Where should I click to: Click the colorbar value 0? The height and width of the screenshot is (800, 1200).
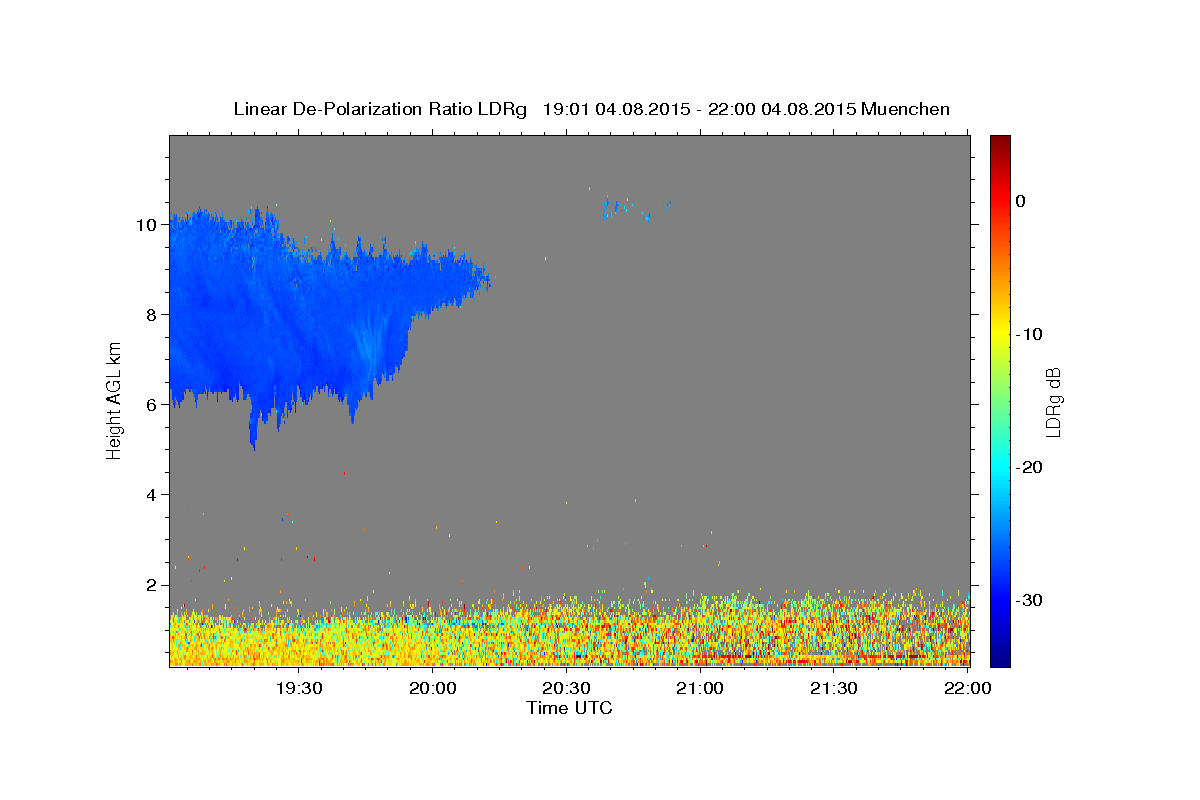coord(1021,201)
